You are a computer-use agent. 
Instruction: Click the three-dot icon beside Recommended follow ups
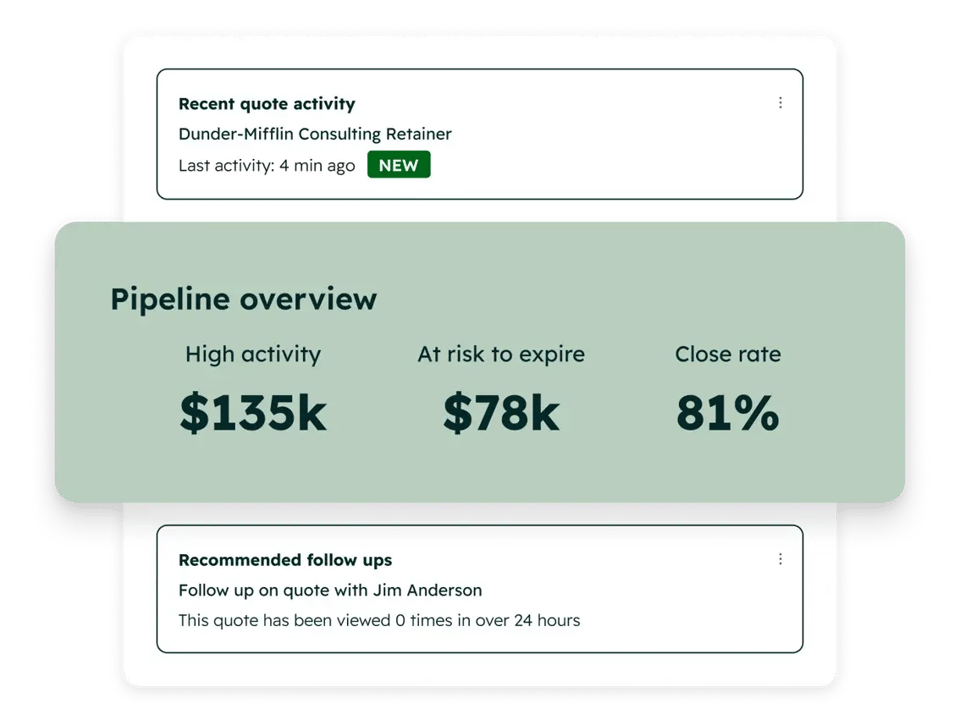[x=780, y=559]
